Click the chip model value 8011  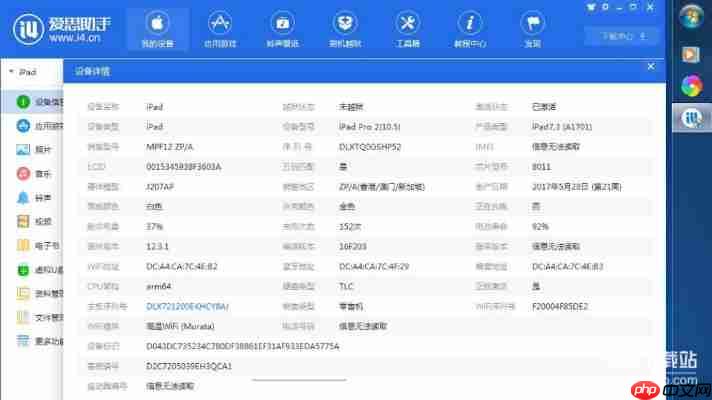point(541,167)
